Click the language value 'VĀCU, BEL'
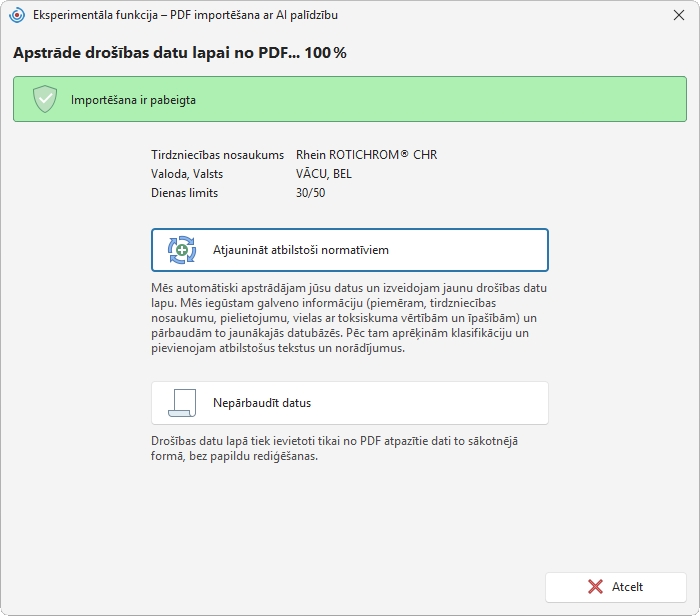Image resolution: width=700 pixels, height=616 pixels. (x=324, y=174)
